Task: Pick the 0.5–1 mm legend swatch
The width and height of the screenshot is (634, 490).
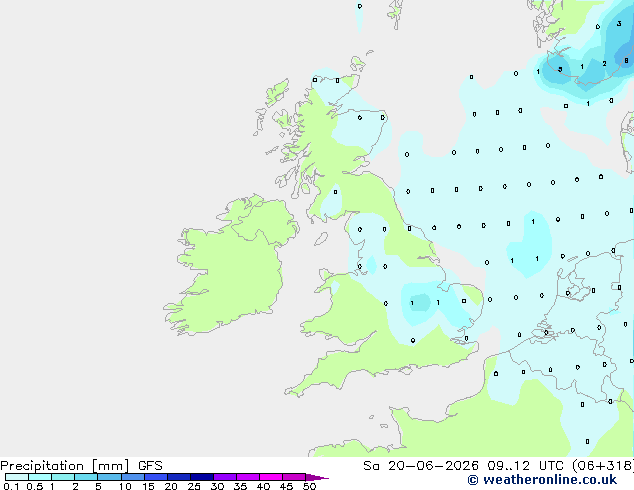Action: click(40, 477)
